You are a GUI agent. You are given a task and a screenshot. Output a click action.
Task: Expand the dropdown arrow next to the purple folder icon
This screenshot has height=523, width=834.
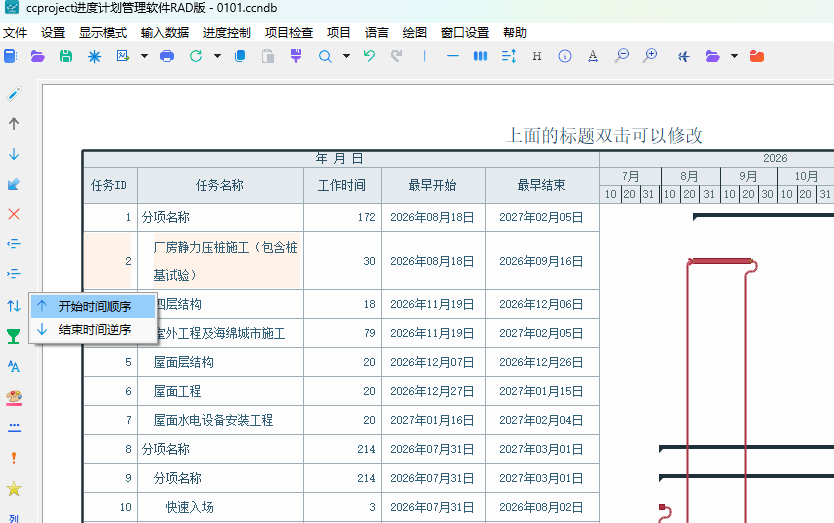pyautogui.click(x=734, y=56)
